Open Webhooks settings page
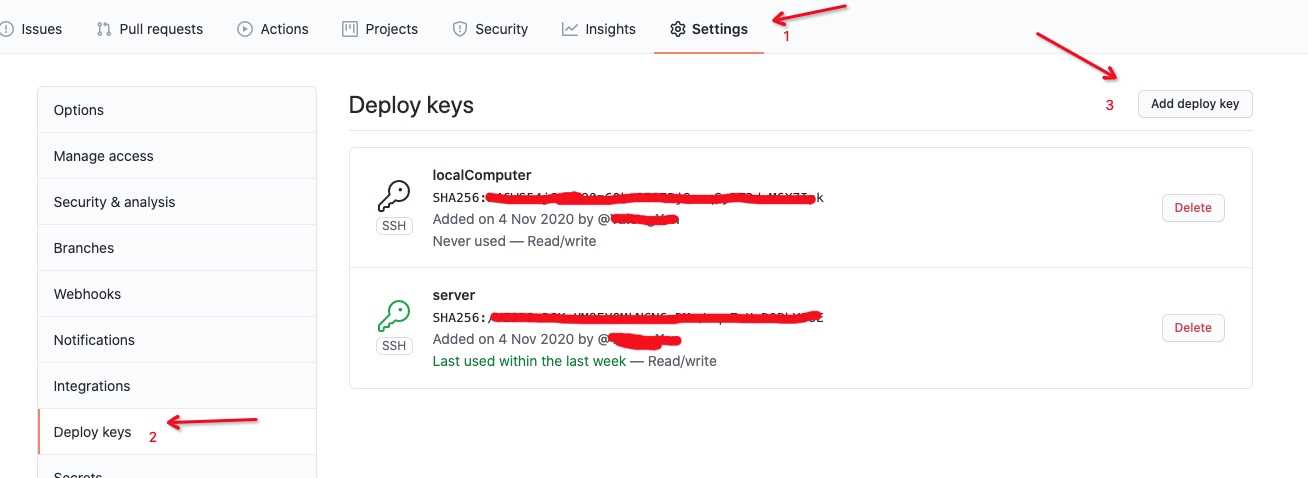This screenshot has width=1308, height=478. 177,294
